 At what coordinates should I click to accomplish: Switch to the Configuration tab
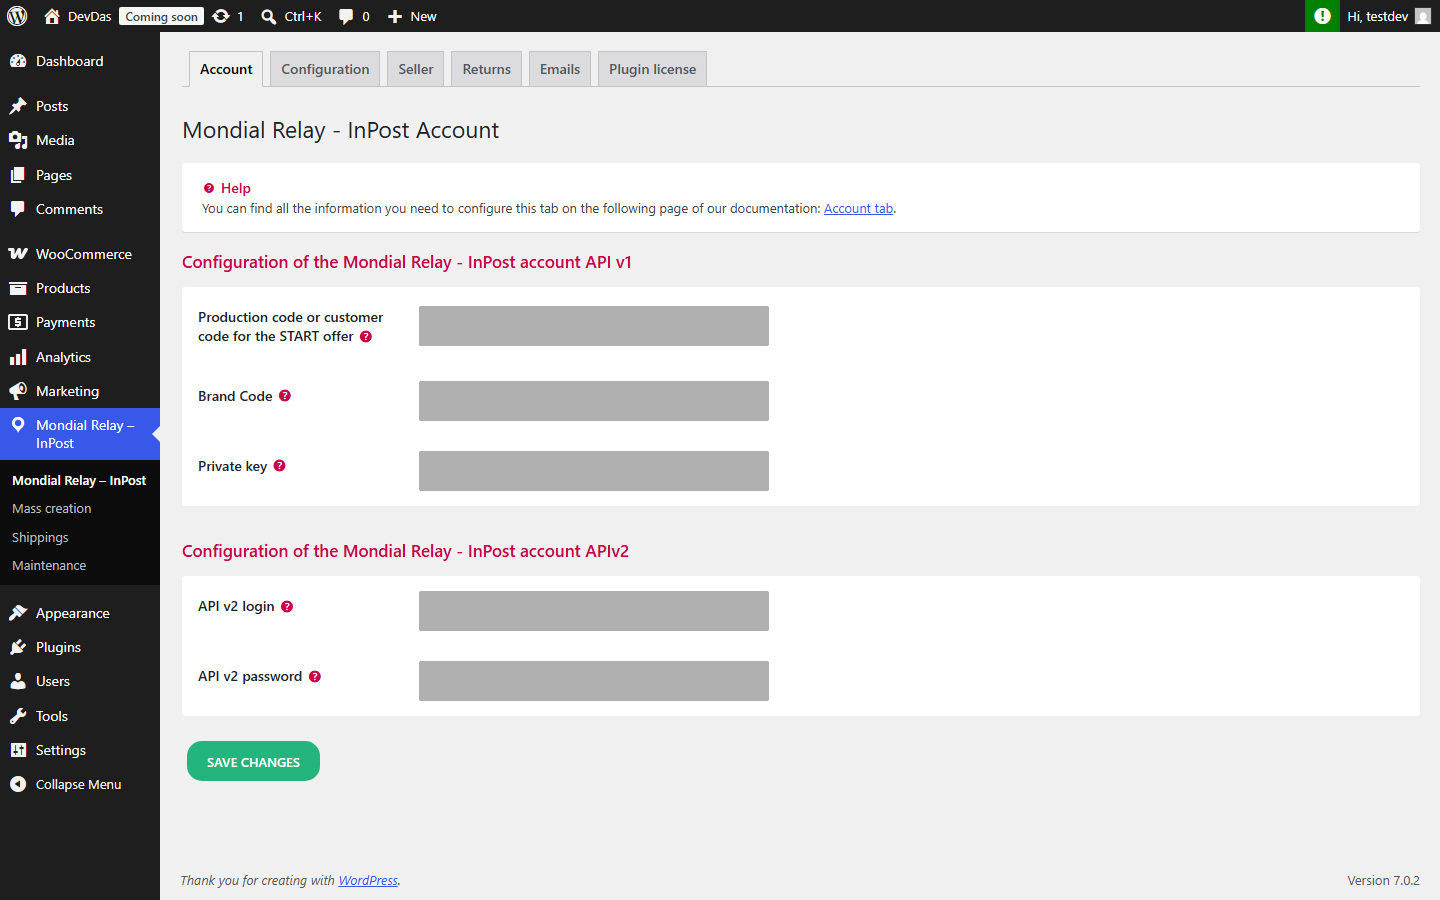tap(325, 69)
